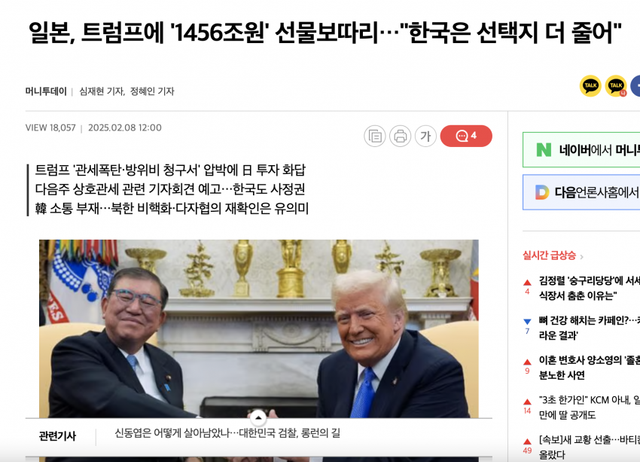Subscribe via 네이버에서 머니투데이 banner
The image size is (640, 462).
point(581,150)
